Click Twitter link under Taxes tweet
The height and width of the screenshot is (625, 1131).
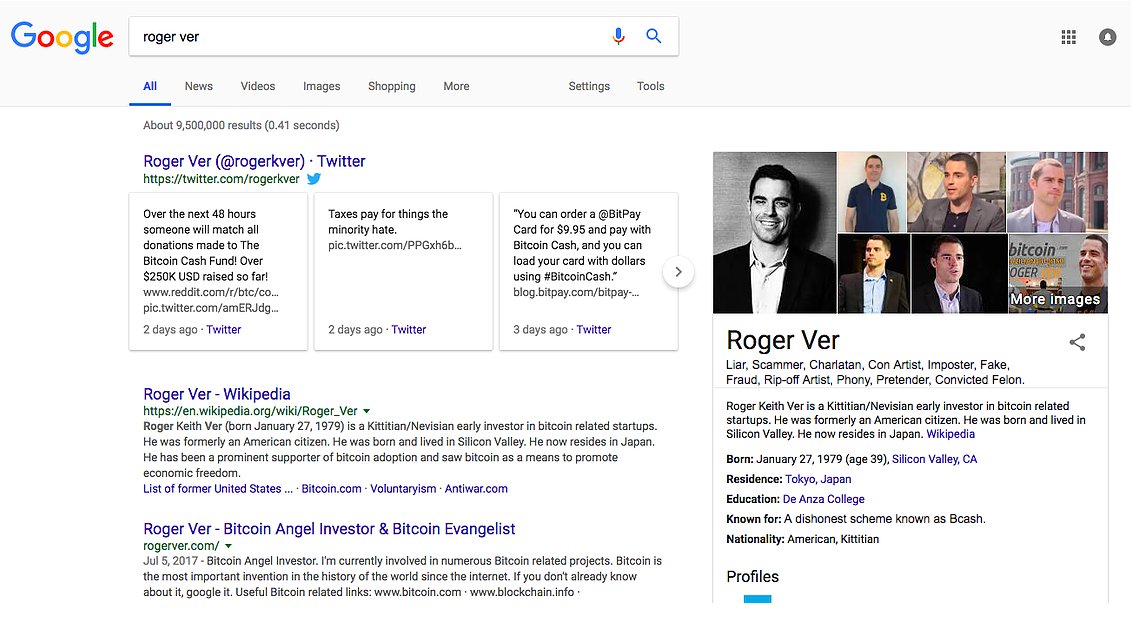pos(408,330)
